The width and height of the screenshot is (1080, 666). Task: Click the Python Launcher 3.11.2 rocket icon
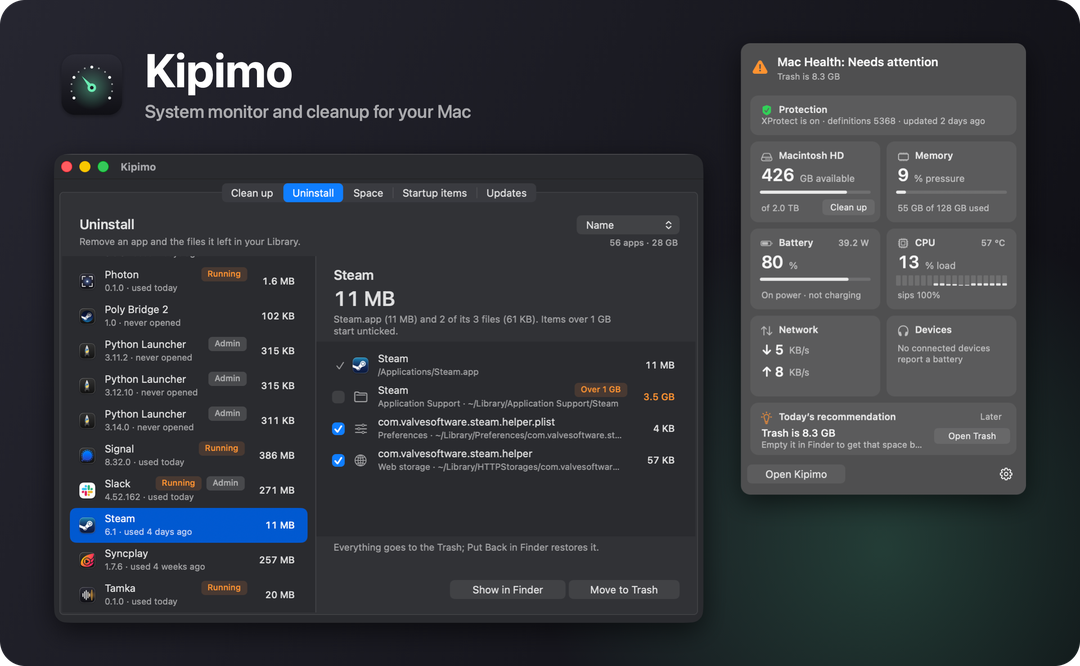coord(87,351)
